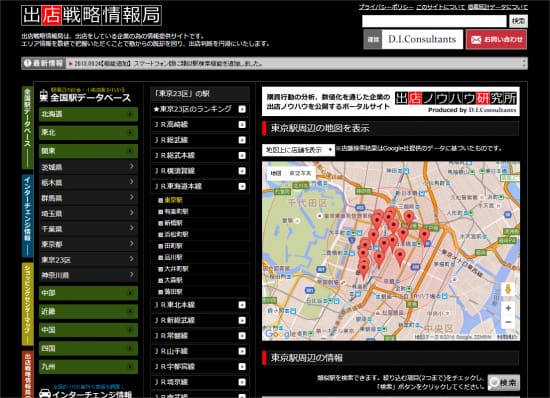Focus the site search text field
Image resolution: width=550 pixels, height=398 pixels.
(434, 21)
